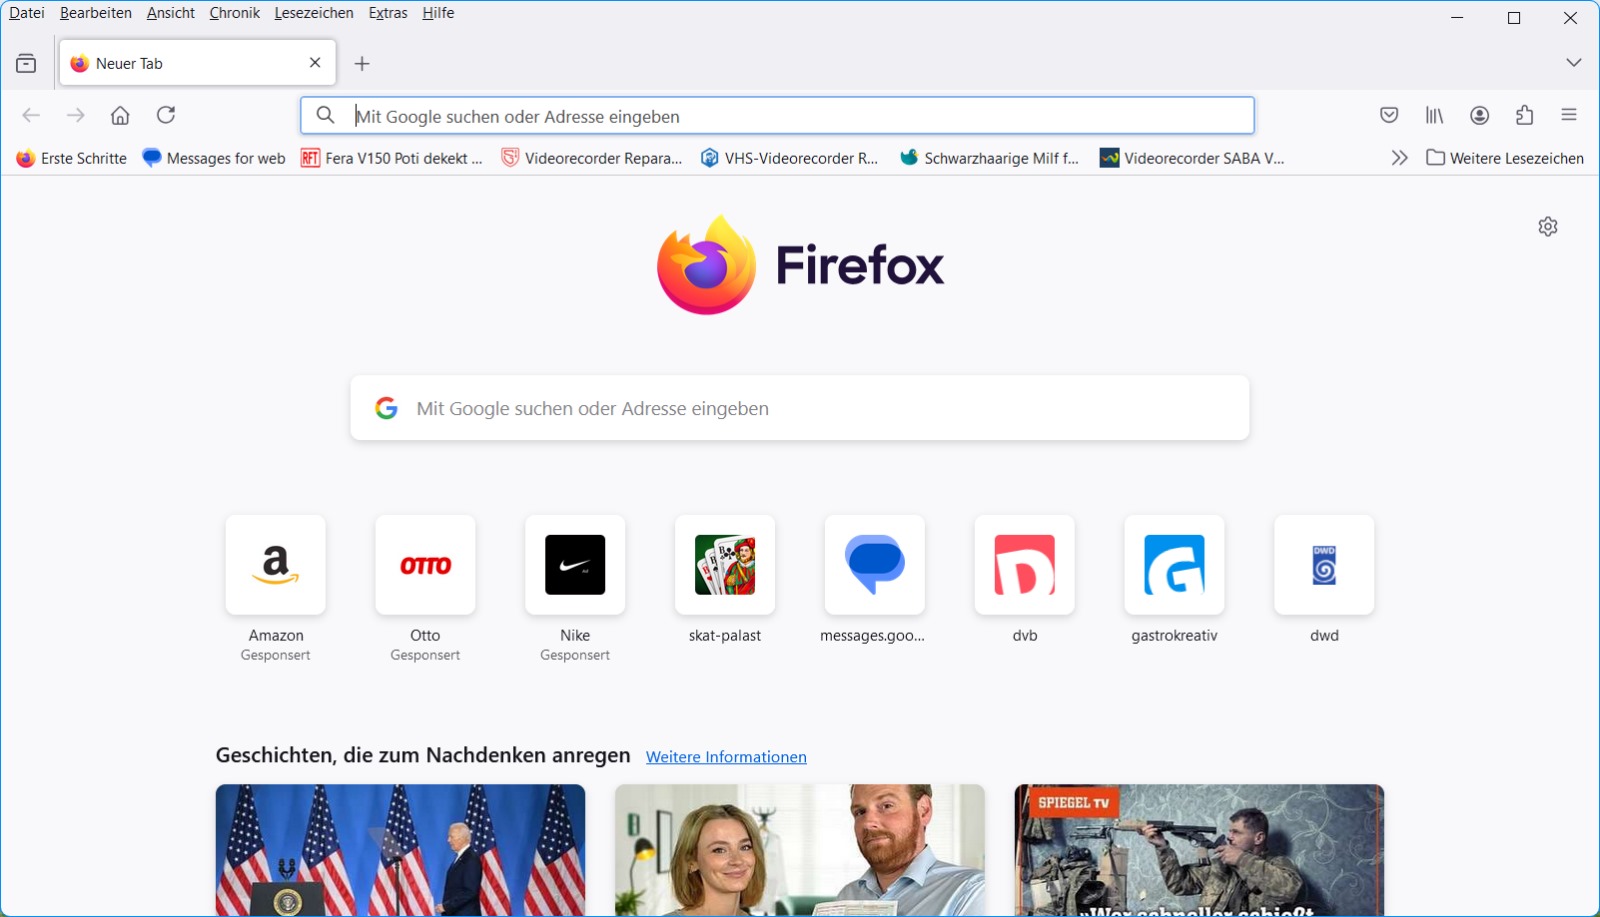Go back one page
Screen dimensions: 1600x917
click(x=31, y=115)
